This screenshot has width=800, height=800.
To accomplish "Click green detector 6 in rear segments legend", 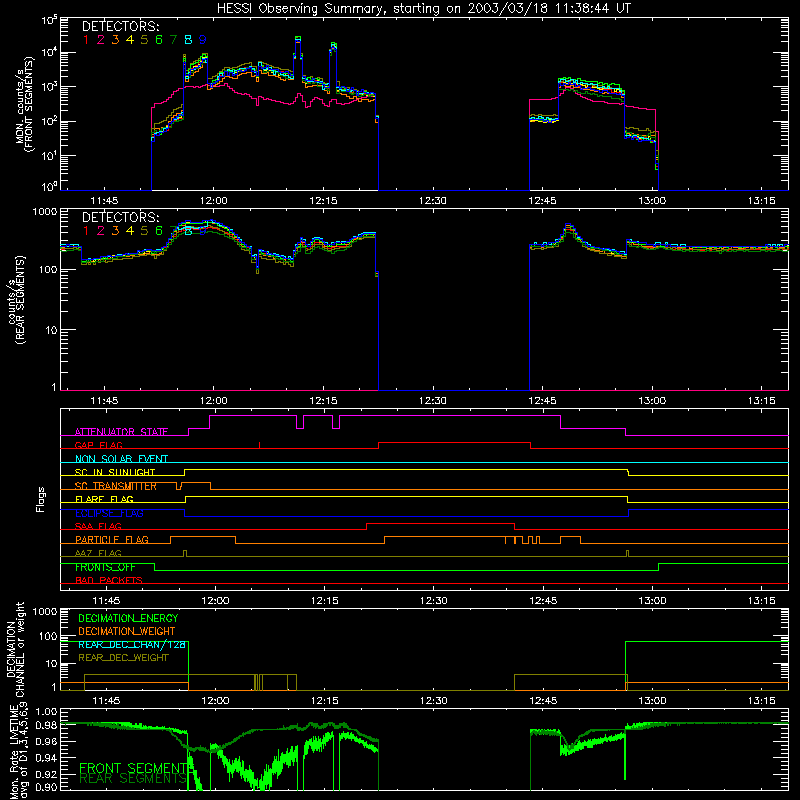I will click(x=159, y=231).
